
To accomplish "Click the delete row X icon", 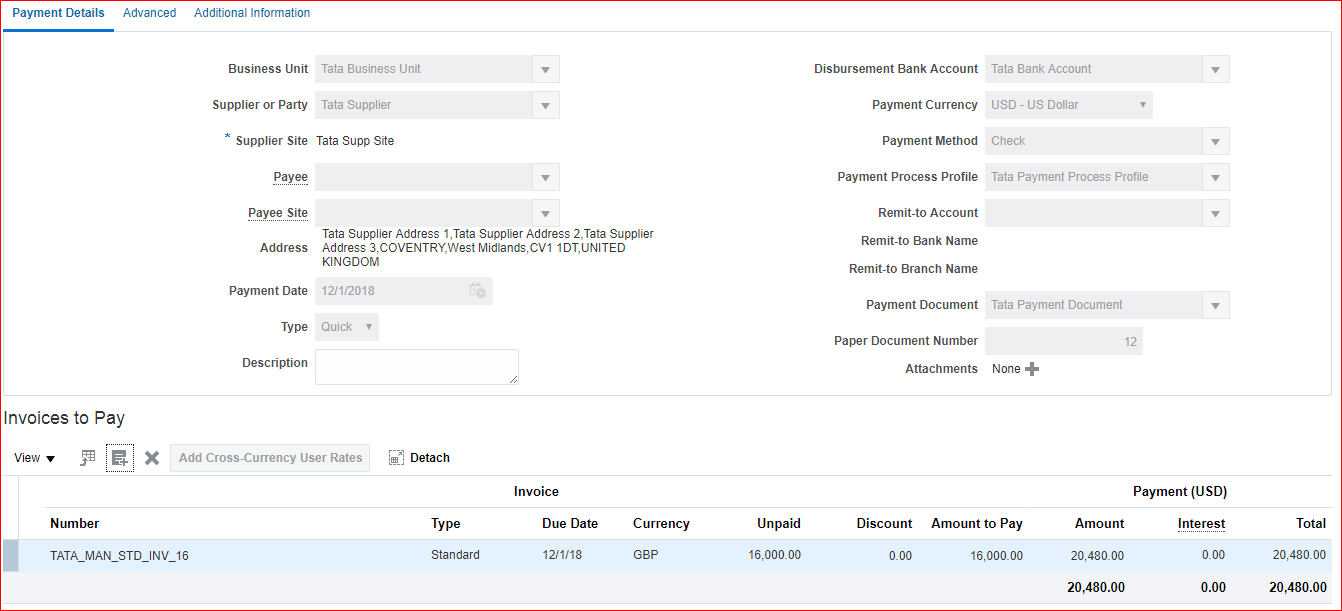I will pyautogui.click(x=152, y=458).
